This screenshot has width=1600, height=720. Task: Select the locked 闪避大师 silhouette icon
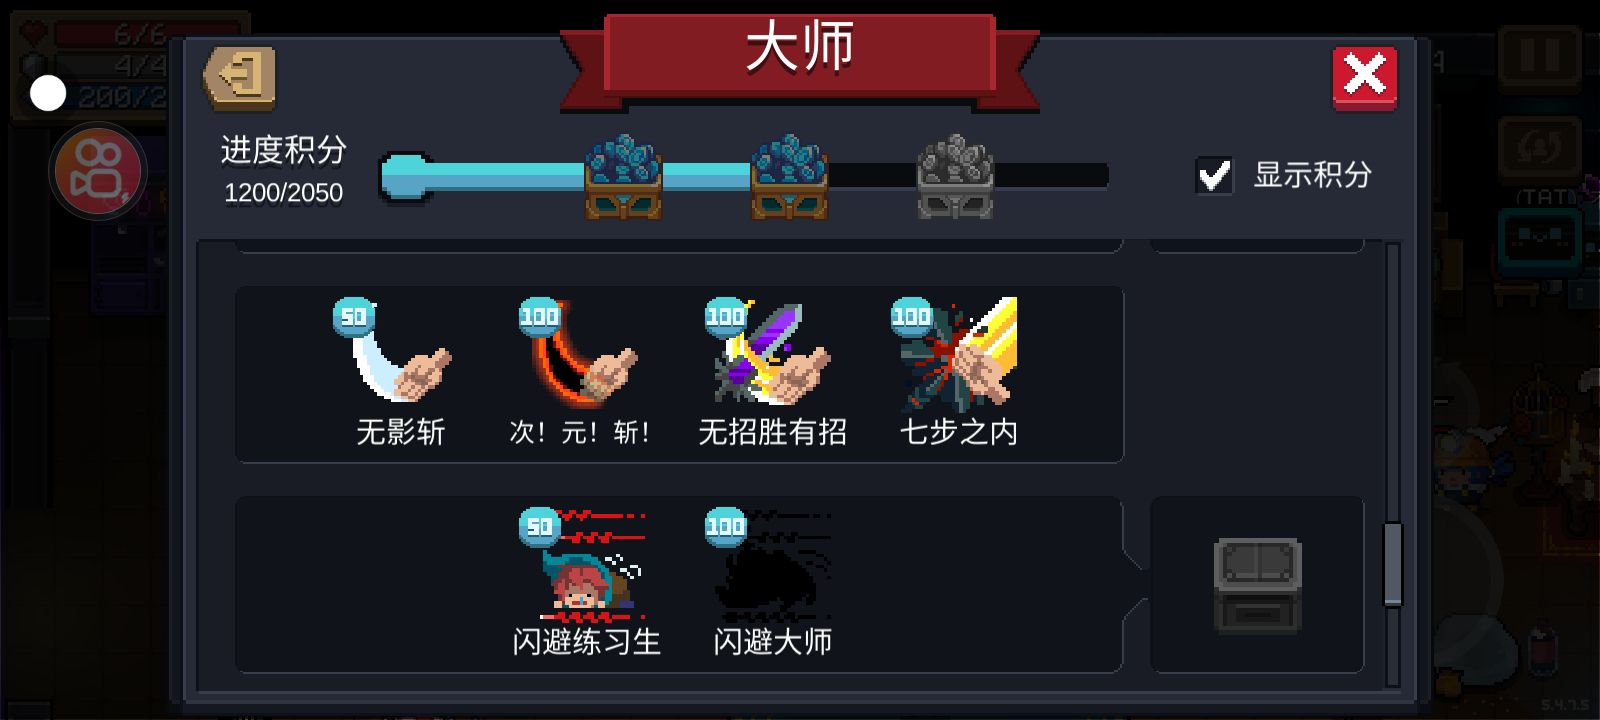click(770, 564)
